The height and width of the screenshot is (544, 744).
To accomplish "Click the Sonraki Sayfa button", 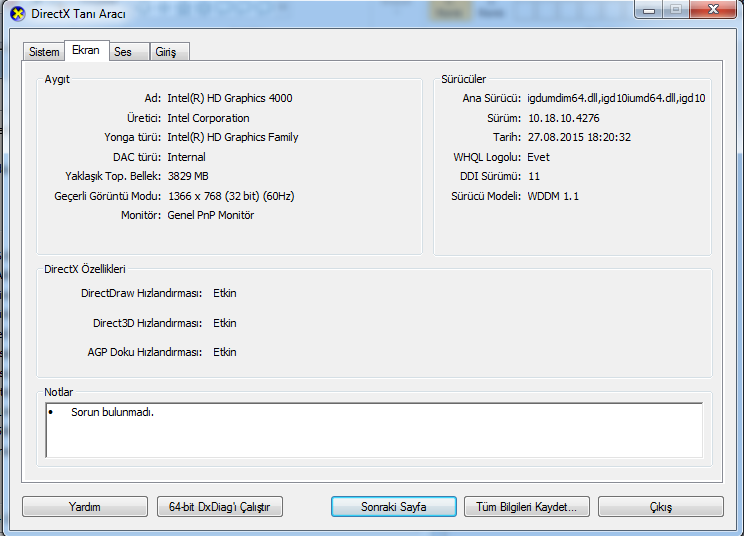I will (x=394, y=507).
